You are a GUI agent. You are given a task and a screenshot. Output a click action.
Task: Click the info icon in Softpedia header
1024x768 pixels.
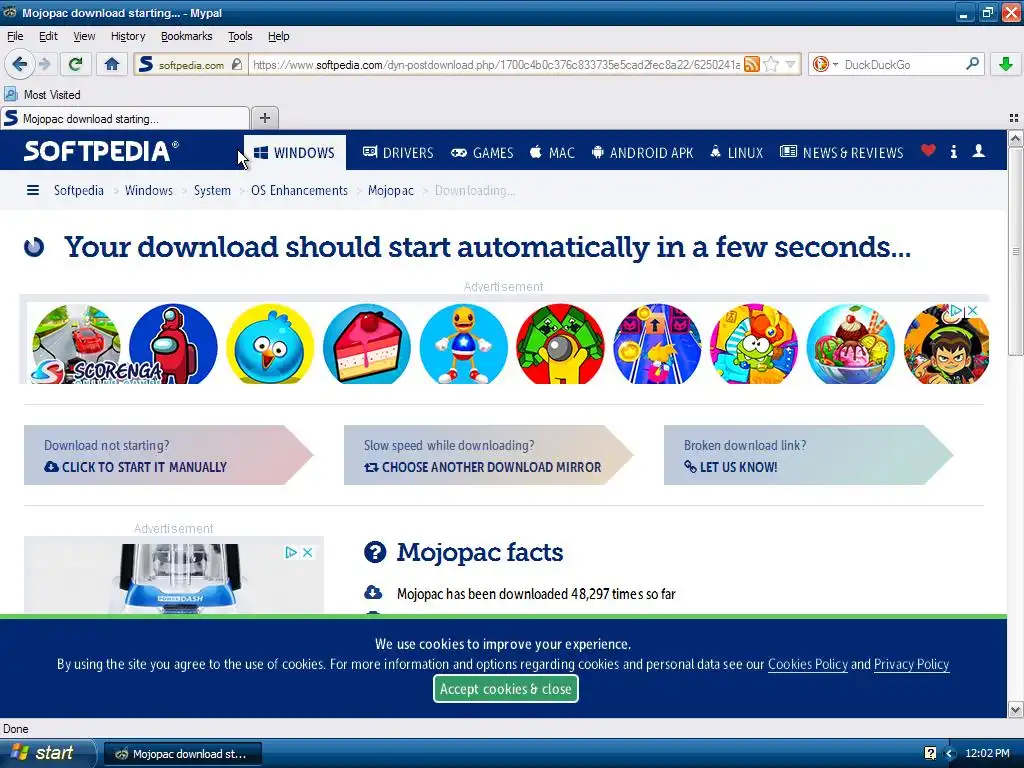[x=953, y=152]
